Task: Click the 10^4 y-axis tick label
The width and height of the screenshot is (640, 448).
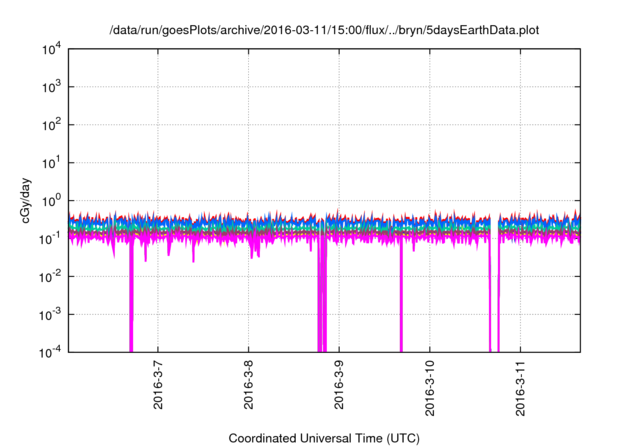Action: click(52, 50)
